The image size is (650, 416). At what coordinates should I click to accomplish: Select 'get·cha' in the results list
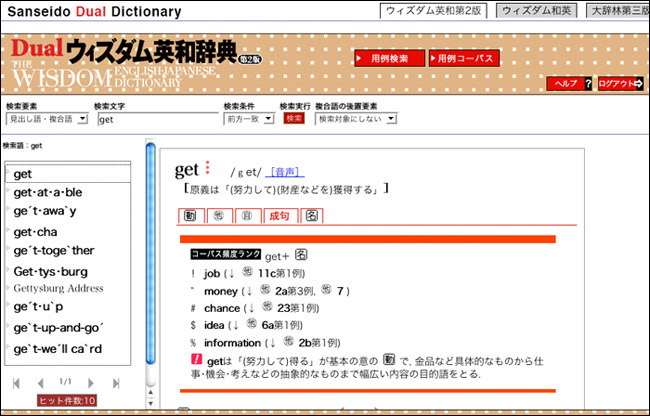pyautogui.click(x=35, y=232)
